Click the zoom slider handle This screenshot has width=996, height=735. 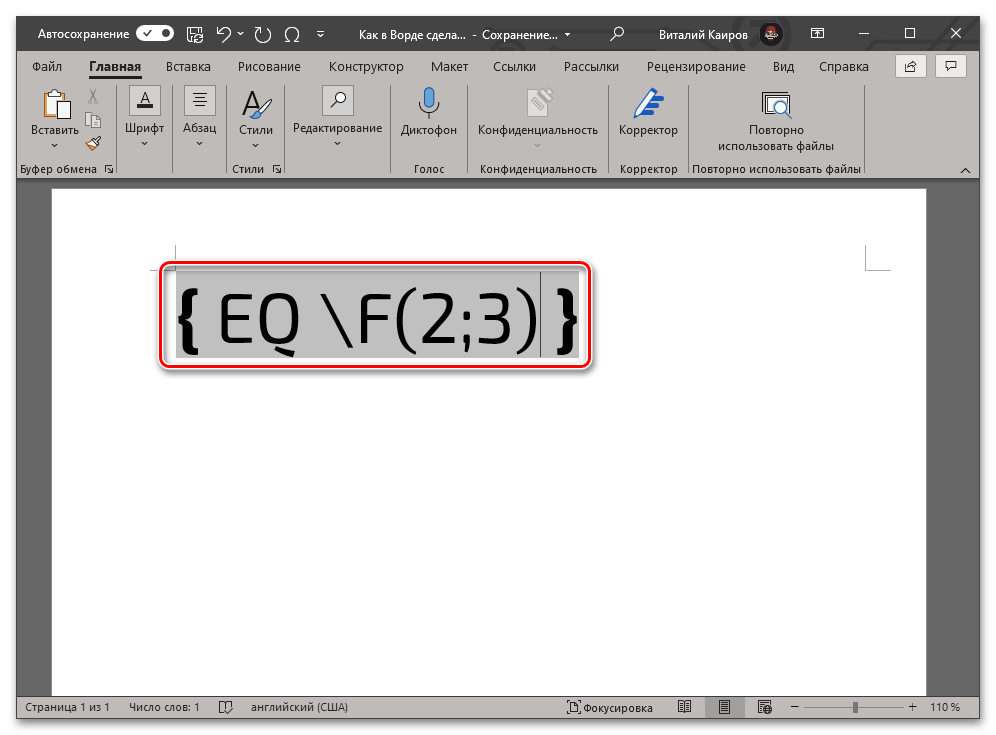tap(855, 707)
